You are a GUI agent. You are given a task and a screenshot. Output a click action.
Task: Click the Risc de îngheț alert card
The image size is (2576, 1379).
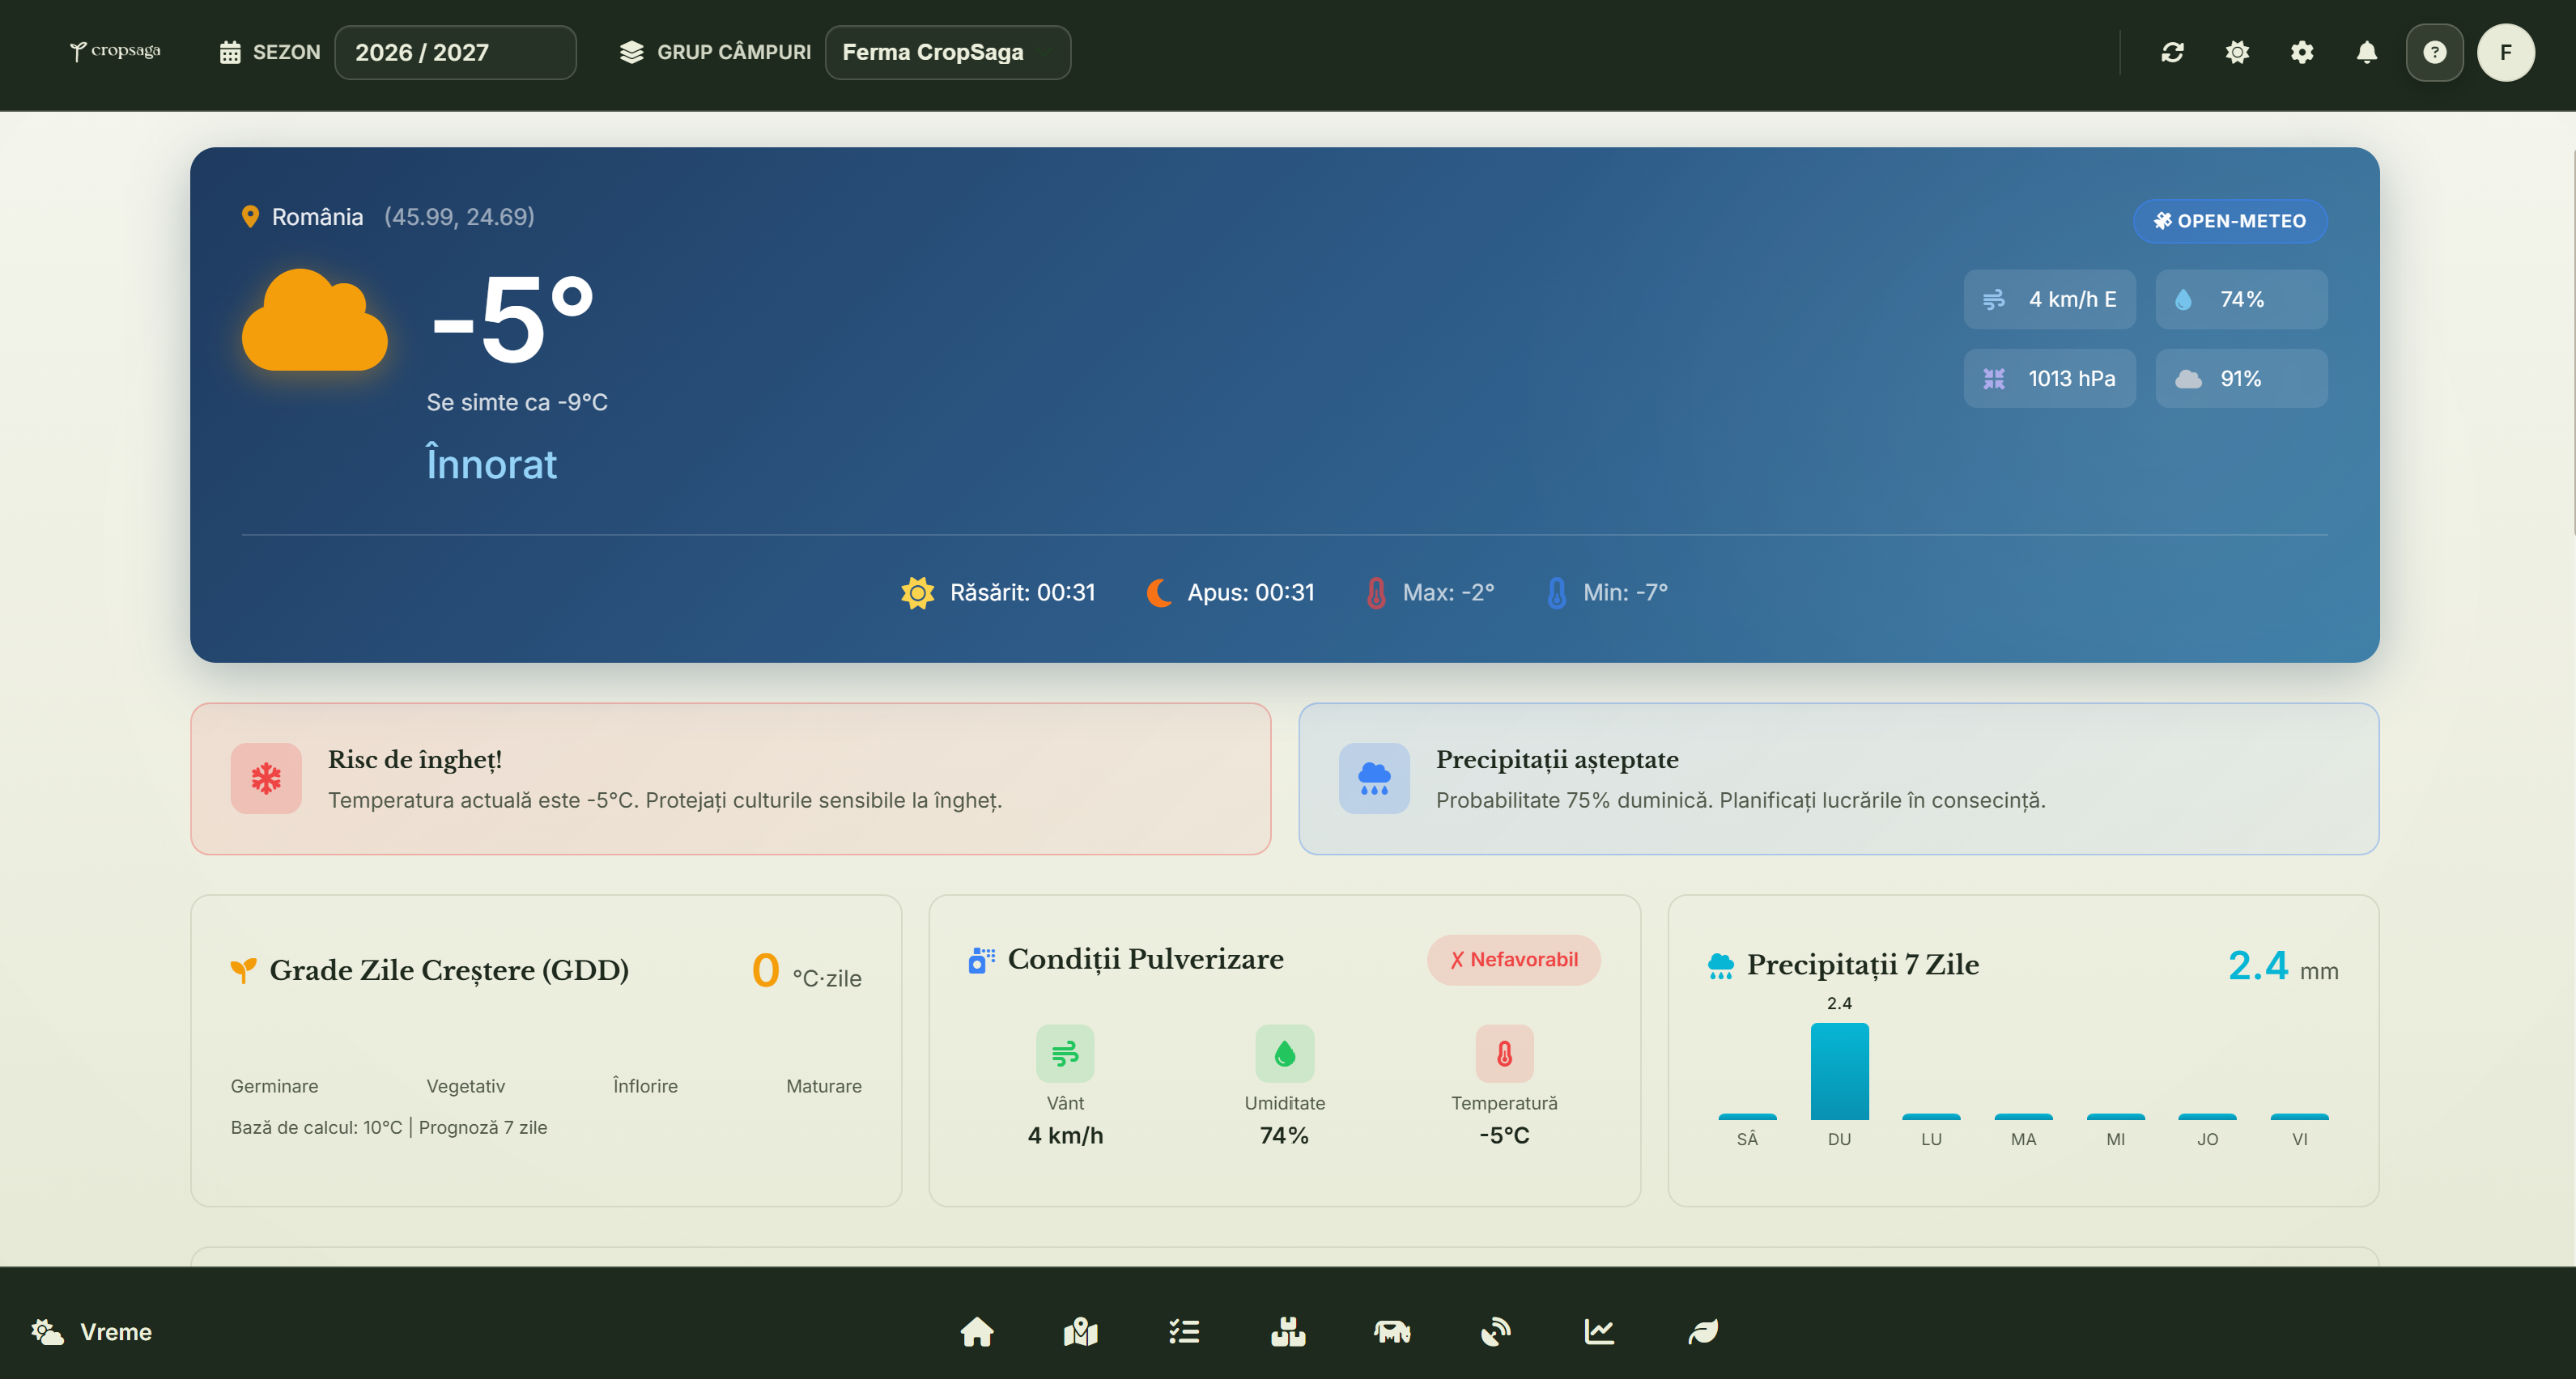730,778
